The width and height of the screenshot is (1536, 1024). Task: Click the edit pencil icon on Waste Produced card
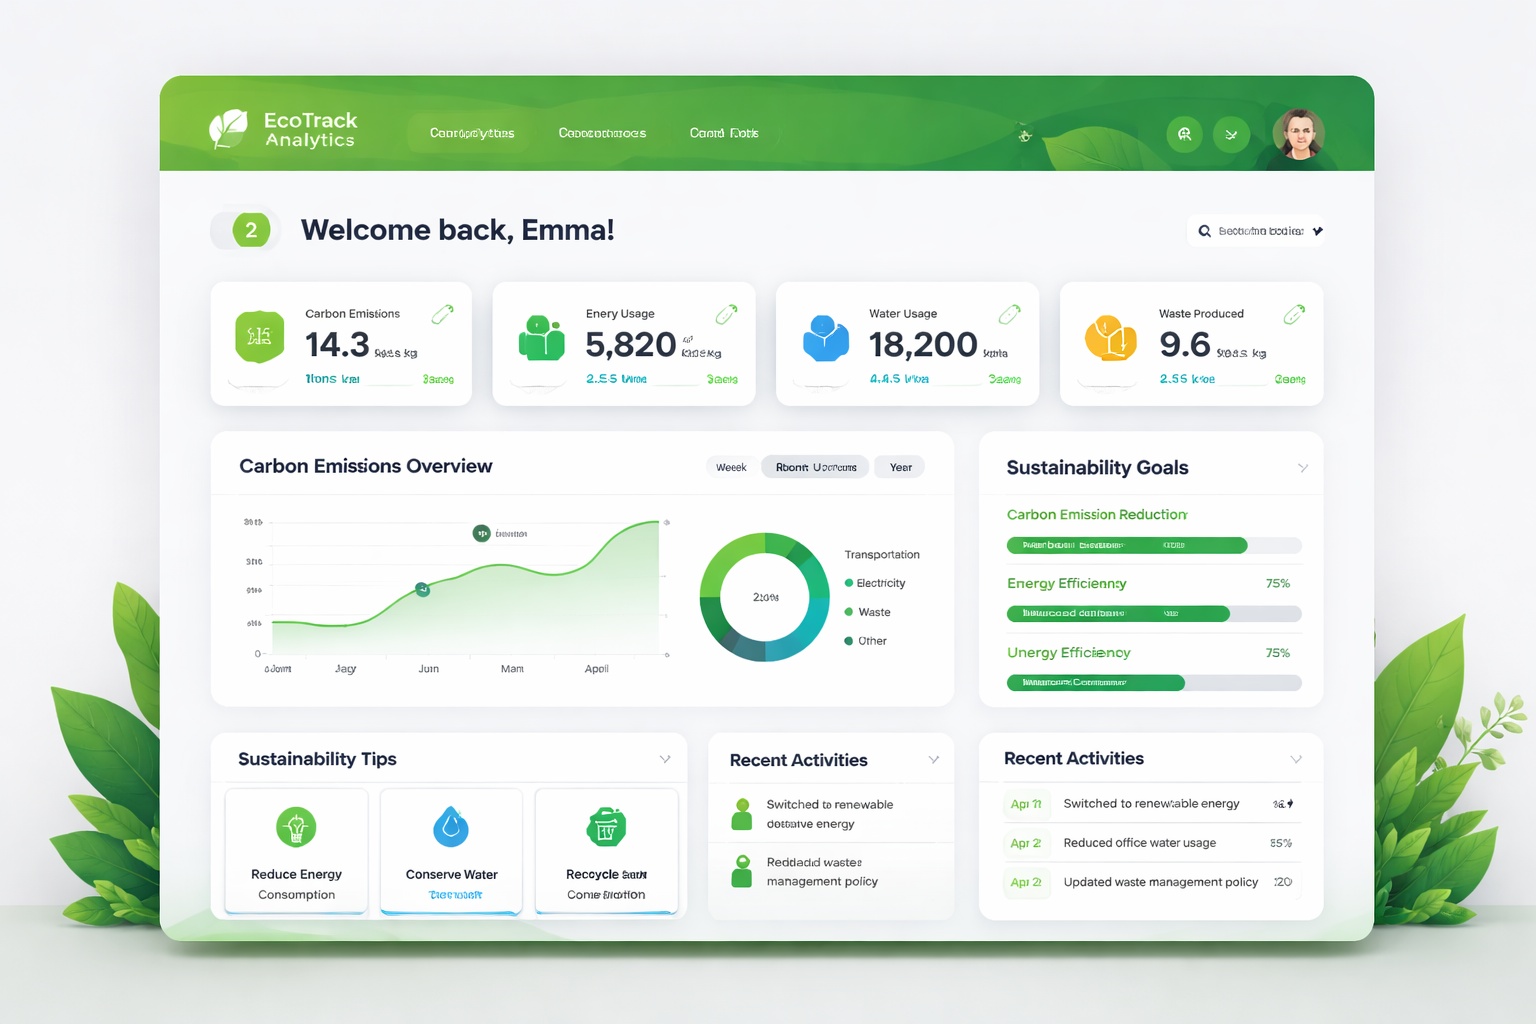[x=1293, y=313]
